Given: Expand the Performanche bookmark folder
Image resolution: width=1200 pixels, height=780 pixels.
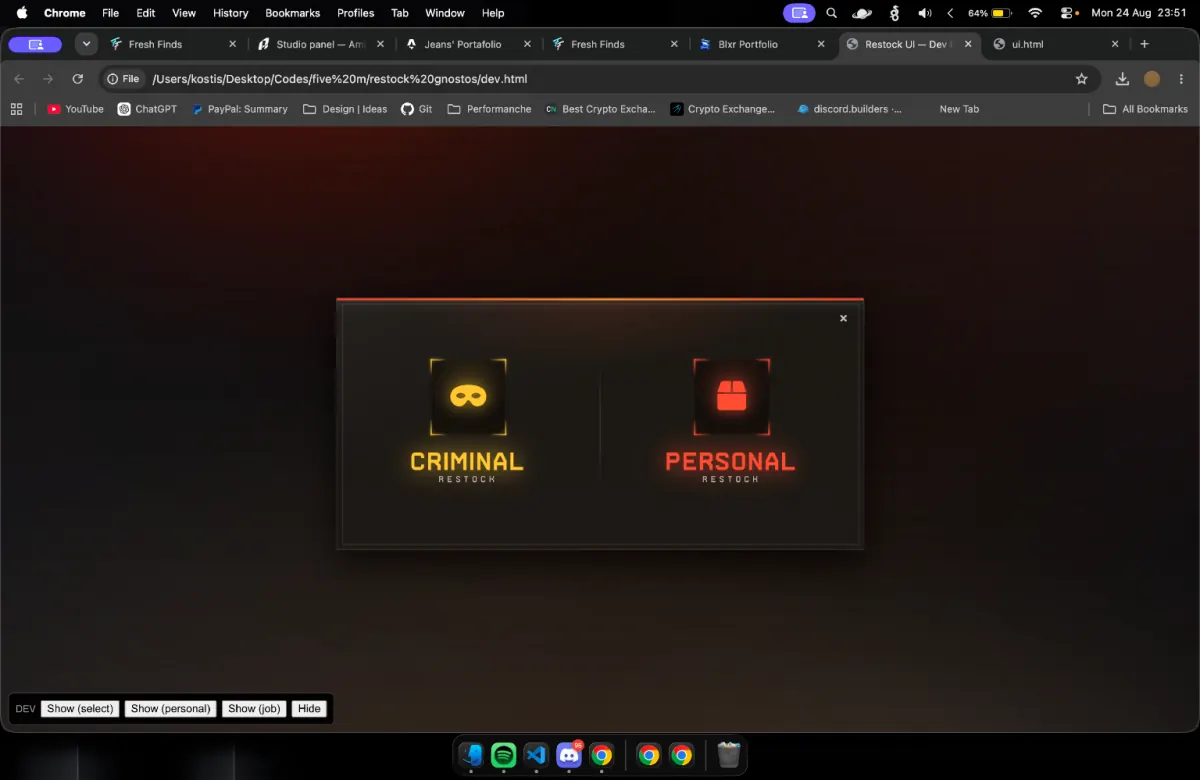Looking at the screenshot, I should (x=490, y=109).
